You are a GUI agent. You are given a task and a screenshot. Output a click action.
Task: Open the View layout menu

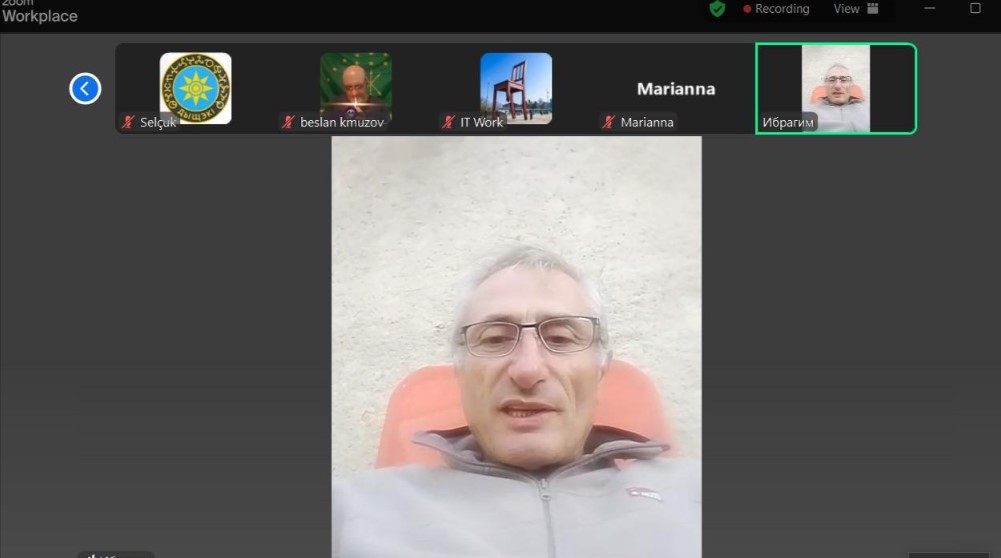[856, 9]
